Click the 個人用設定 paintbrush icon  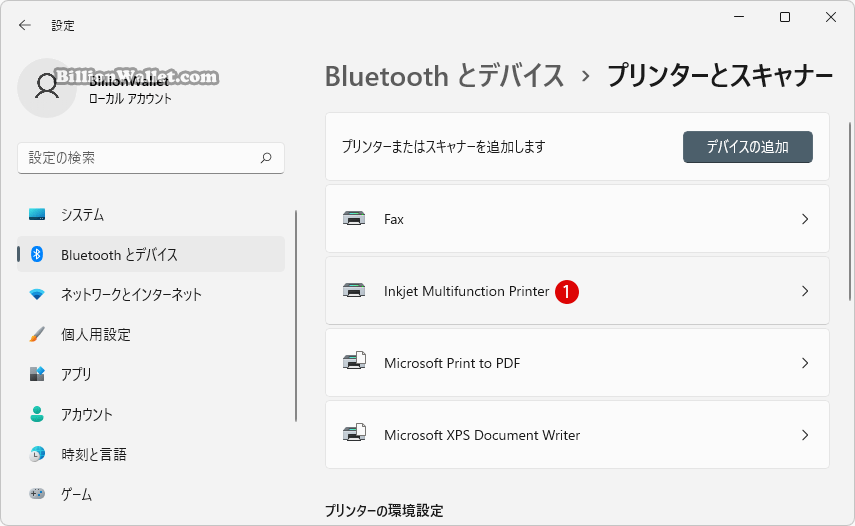(x=37, y=334)
